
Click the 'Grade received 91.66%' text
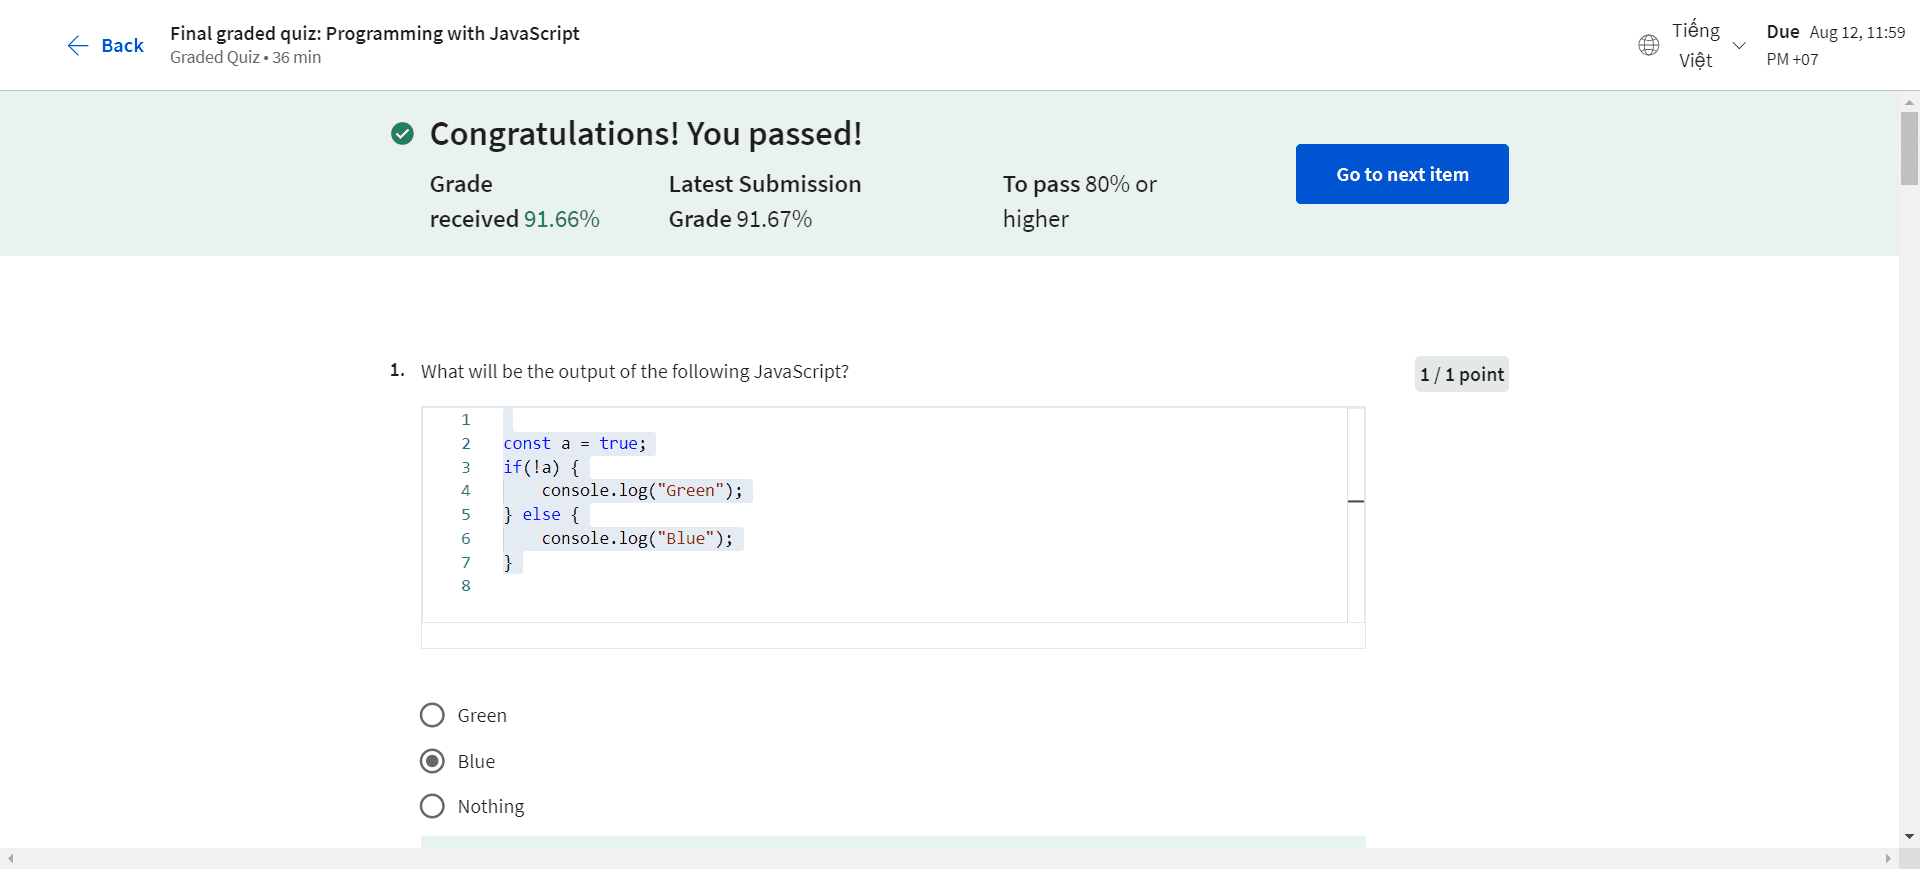(x=515, y=201)
